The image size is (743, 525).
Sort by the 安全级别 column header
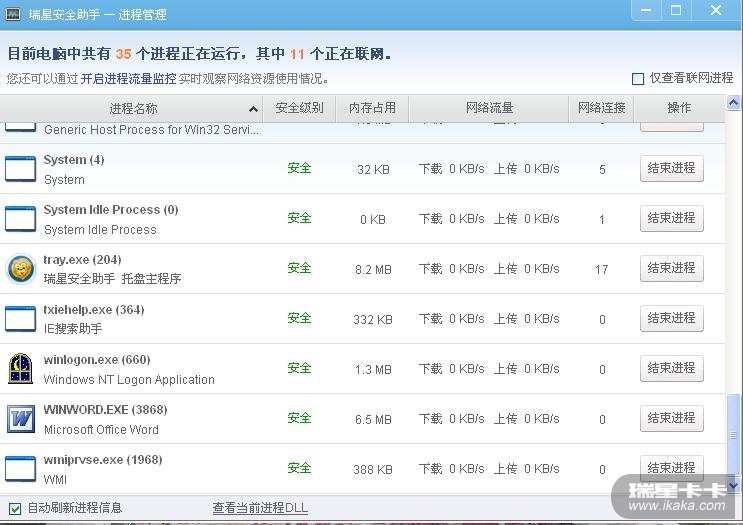pyautogui.click(x=299, y=108)
